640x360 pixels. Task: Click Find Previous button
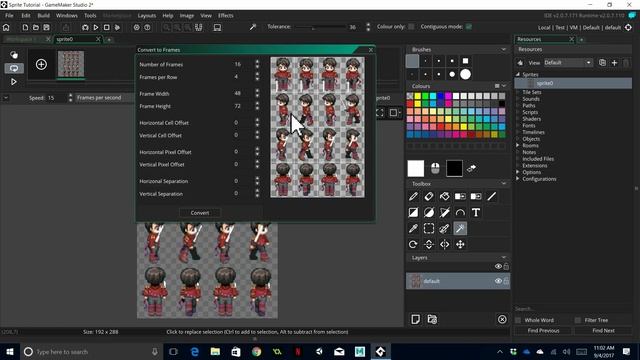[543, 331]
